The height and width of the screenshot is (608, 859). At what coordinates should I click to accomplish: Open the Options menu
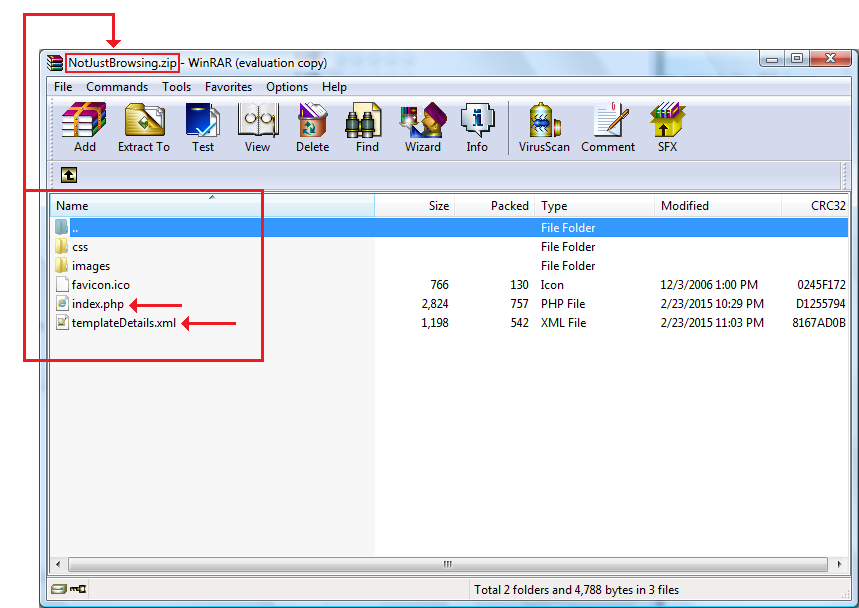click(x=287, y=87)
